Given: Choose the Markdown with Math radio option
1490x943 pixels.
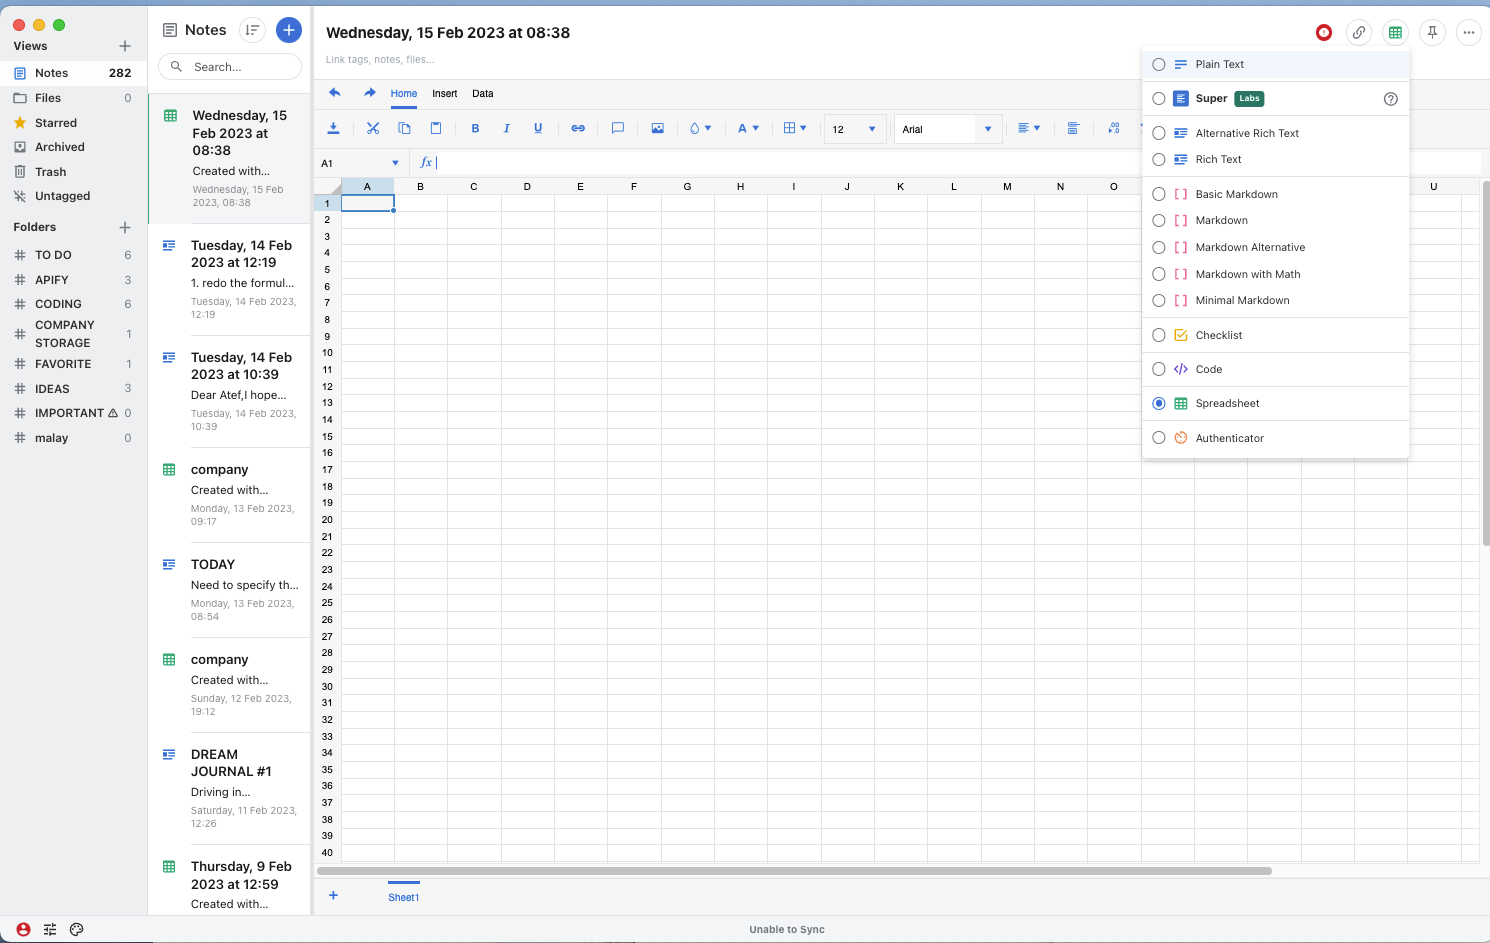Looking at the screenshot, I should point(1159,274).
